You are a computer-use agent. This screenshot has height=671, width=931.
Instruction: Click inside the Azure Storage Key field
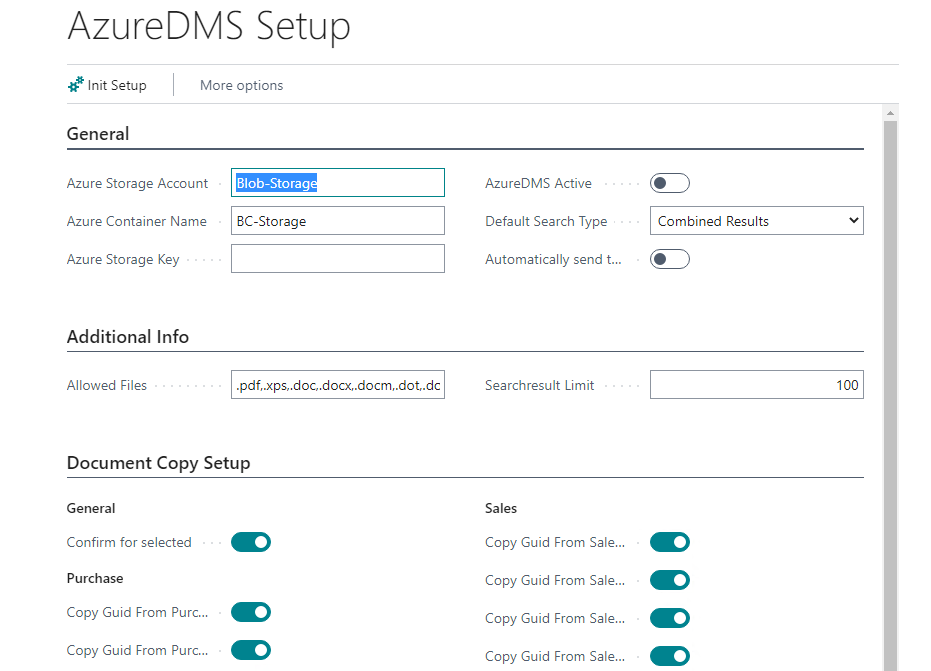[337, 258]
